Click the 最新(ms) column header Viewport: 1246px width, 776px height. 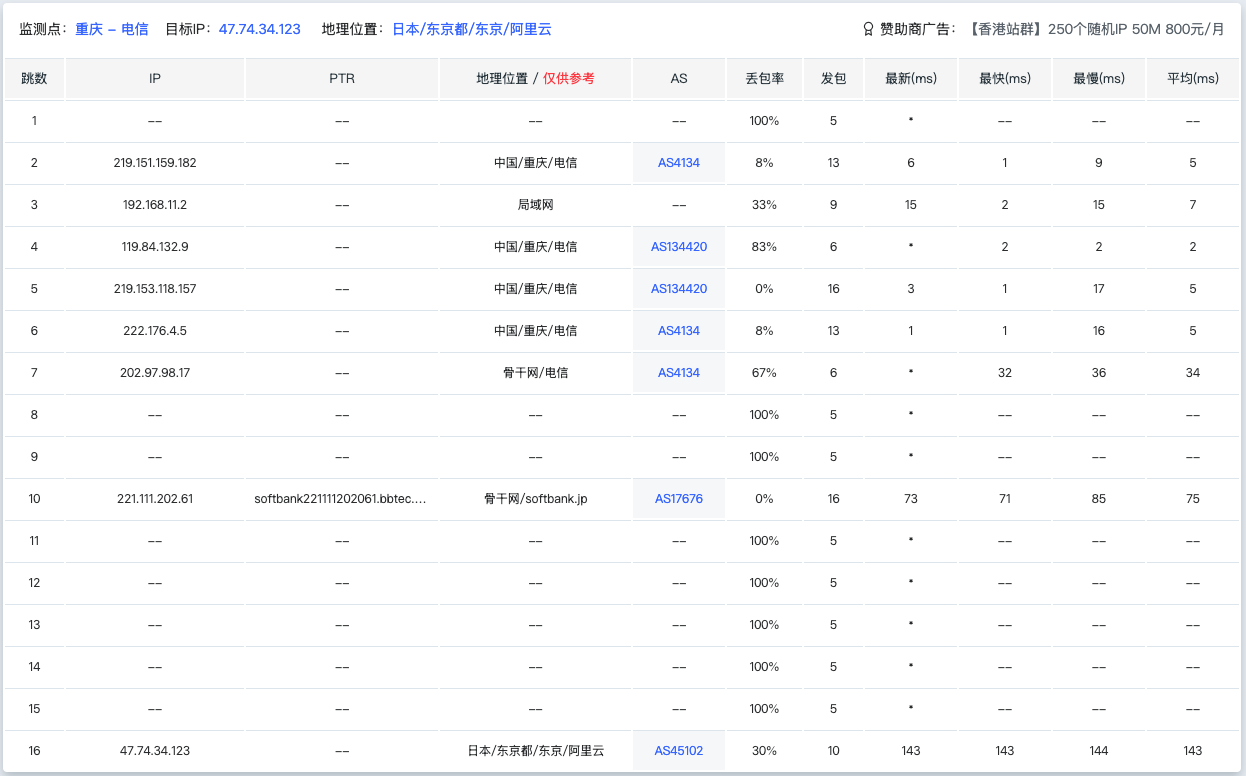pos(911,79)
